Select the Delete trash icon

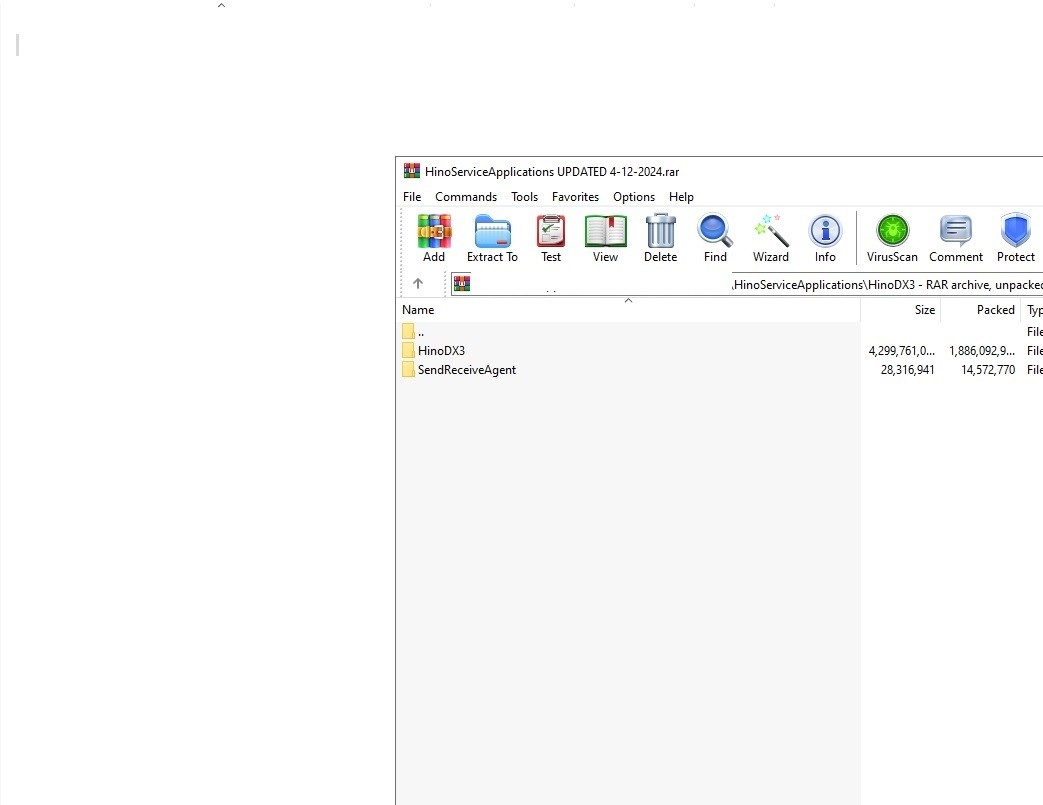click(x=661, y=231)
